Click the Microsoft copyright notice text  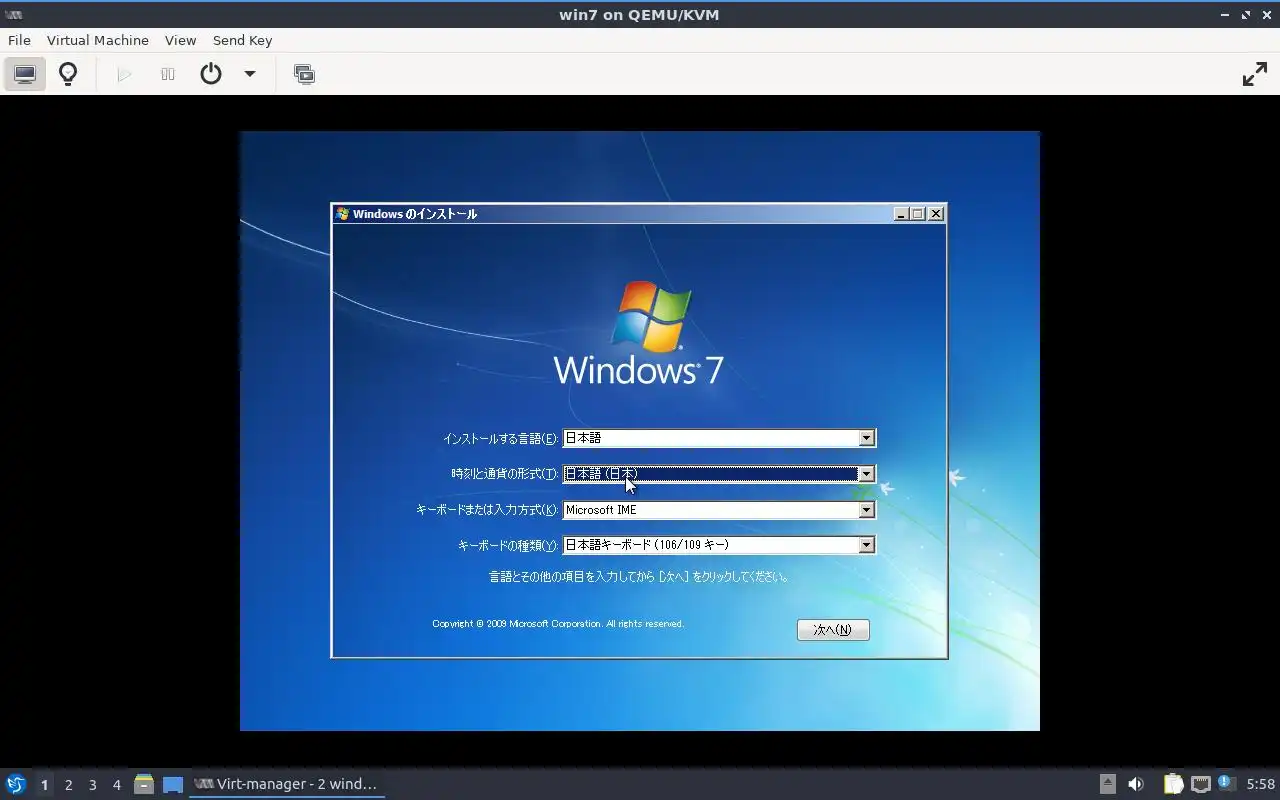coord(558,624)
